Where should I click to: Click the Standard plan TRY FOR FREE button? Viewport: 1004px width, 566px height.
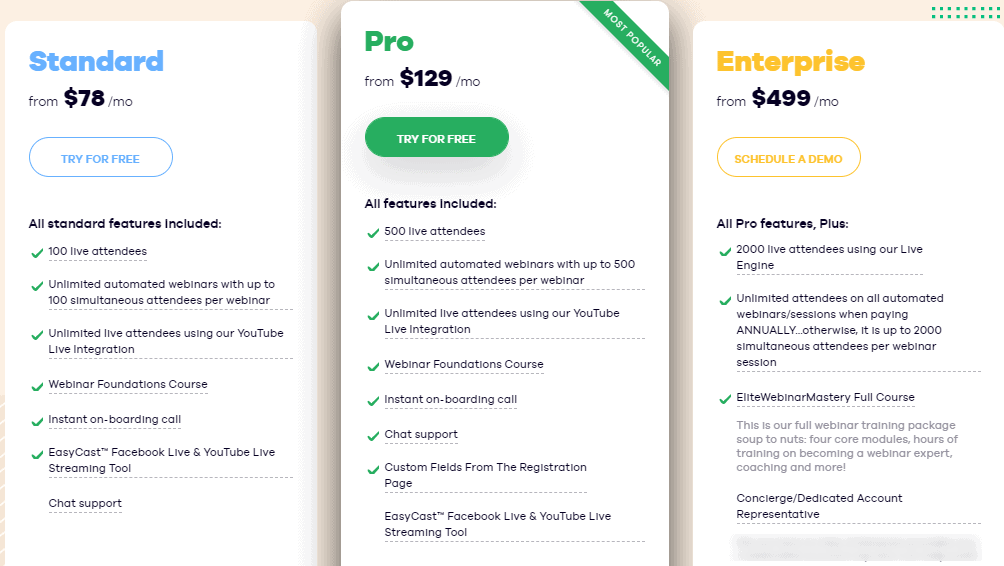[x=101, y=157]
